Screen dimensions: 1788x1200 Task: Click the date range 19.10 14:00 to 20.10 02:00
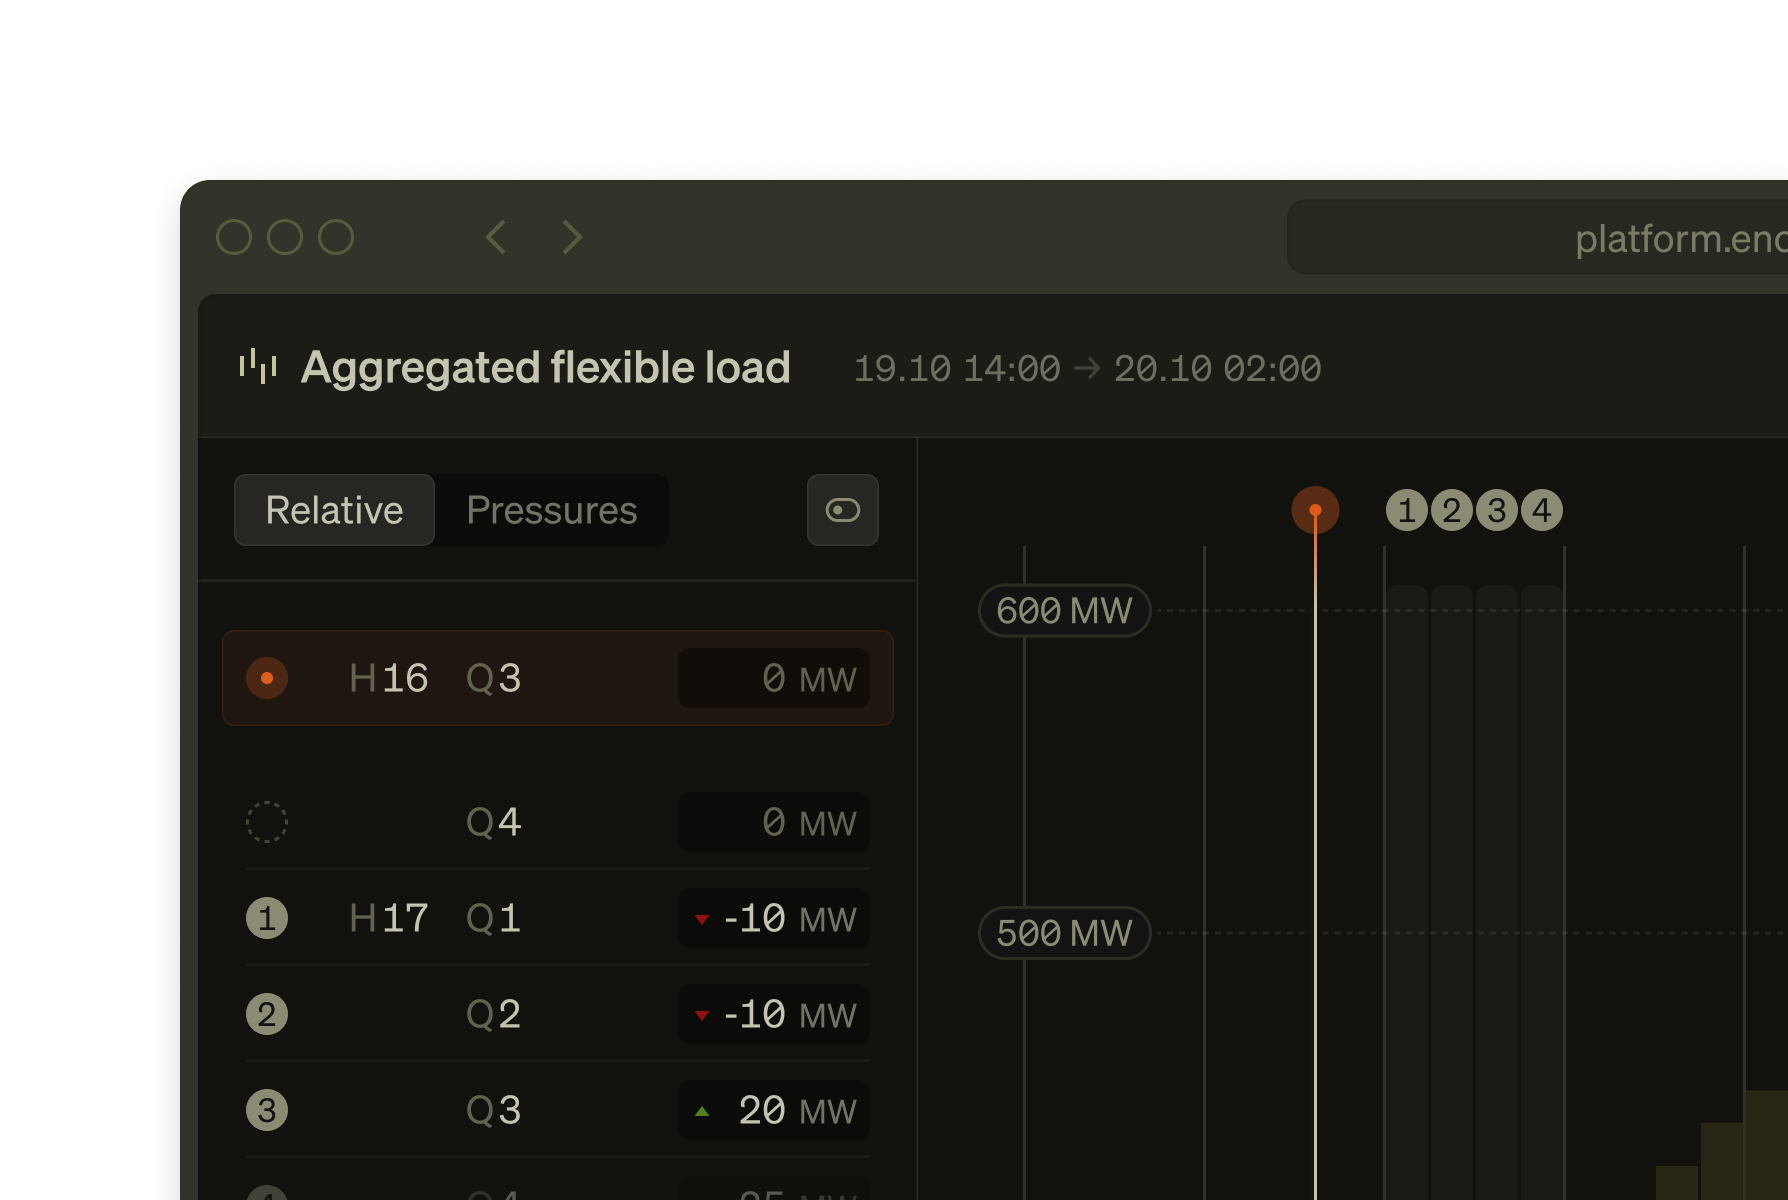click(1086, 369)
